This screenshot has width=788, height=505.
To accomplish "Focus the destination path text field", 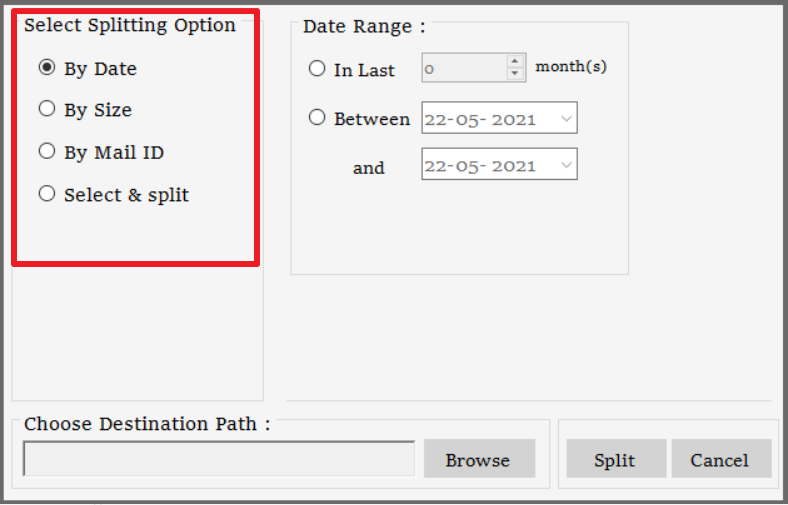I will pos(219,459).
